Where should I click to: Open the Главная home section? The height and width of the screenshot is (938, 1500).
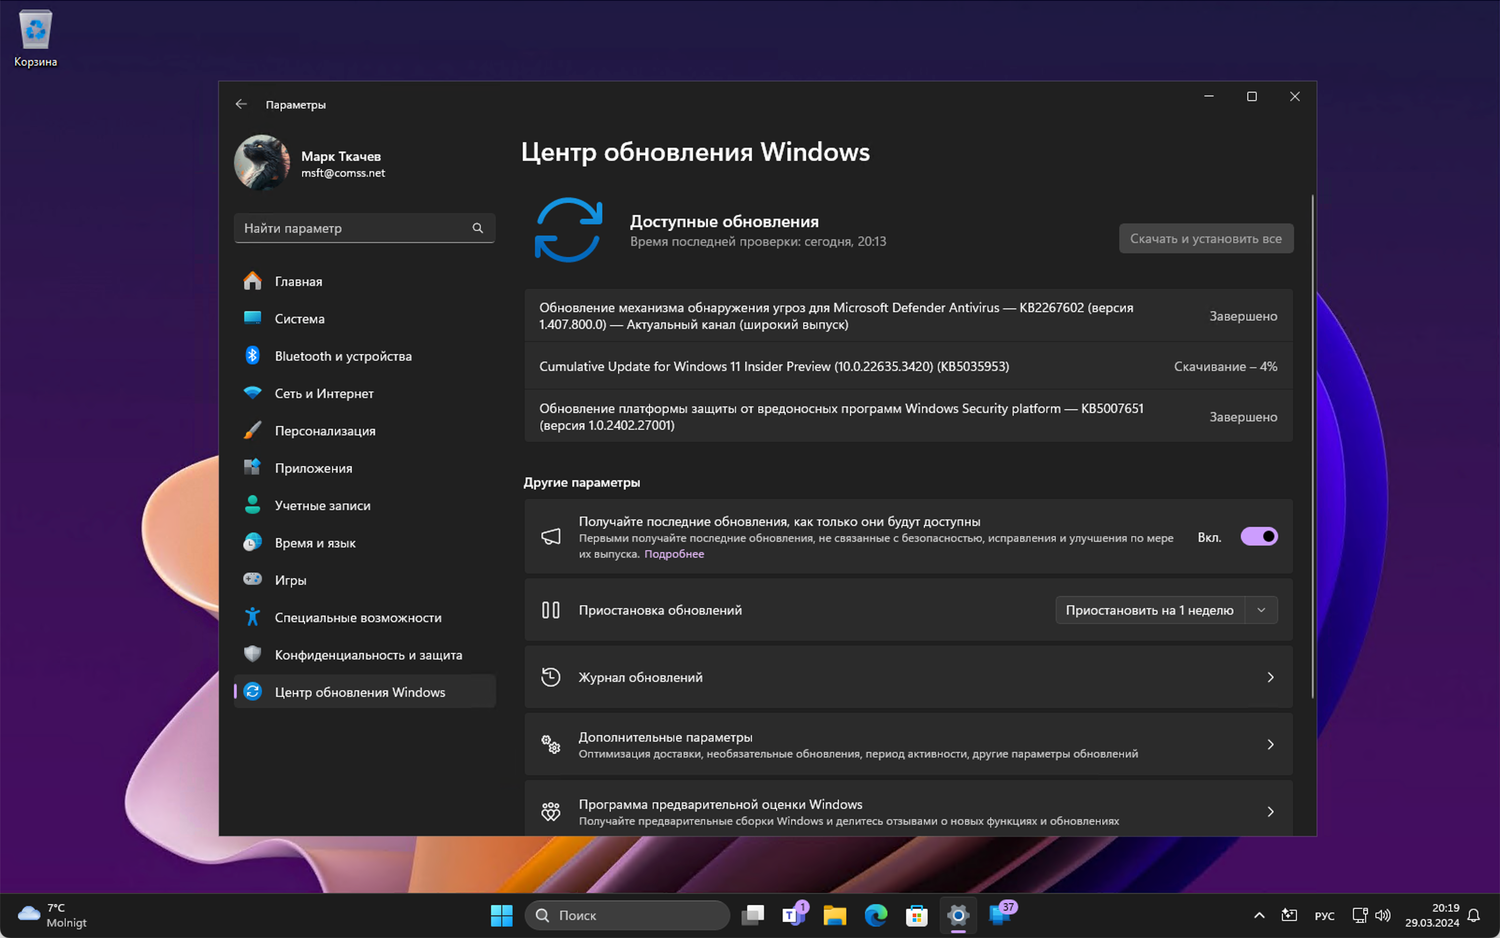pos(364,281)
